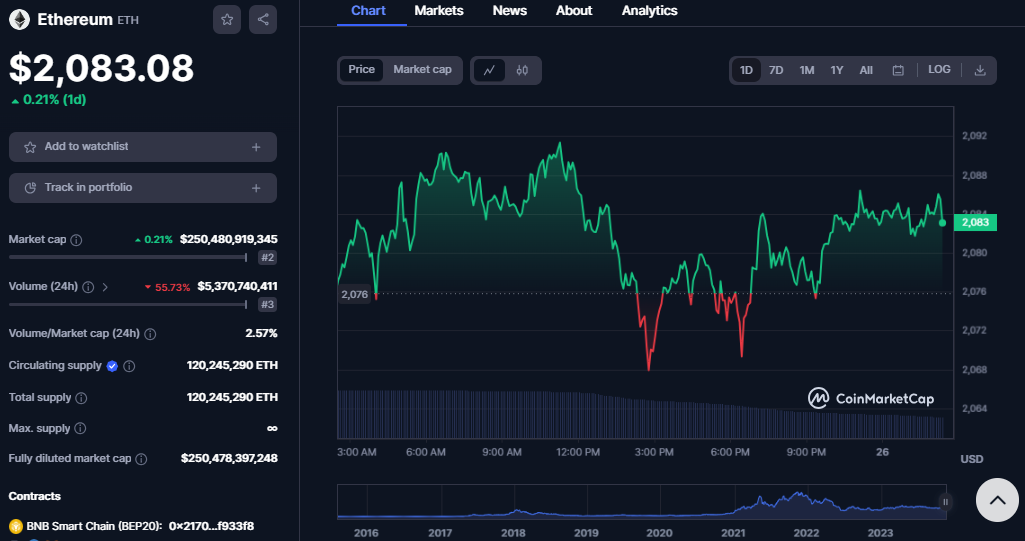Viewport: 1025px width, 541px height.
Task: Select the line chart type icon
Action: pos(489,70)
